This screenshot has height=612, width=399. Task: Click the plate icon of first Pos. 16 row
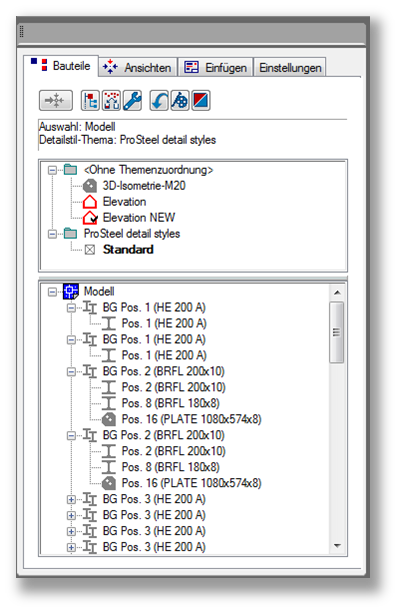coord(109,419)
